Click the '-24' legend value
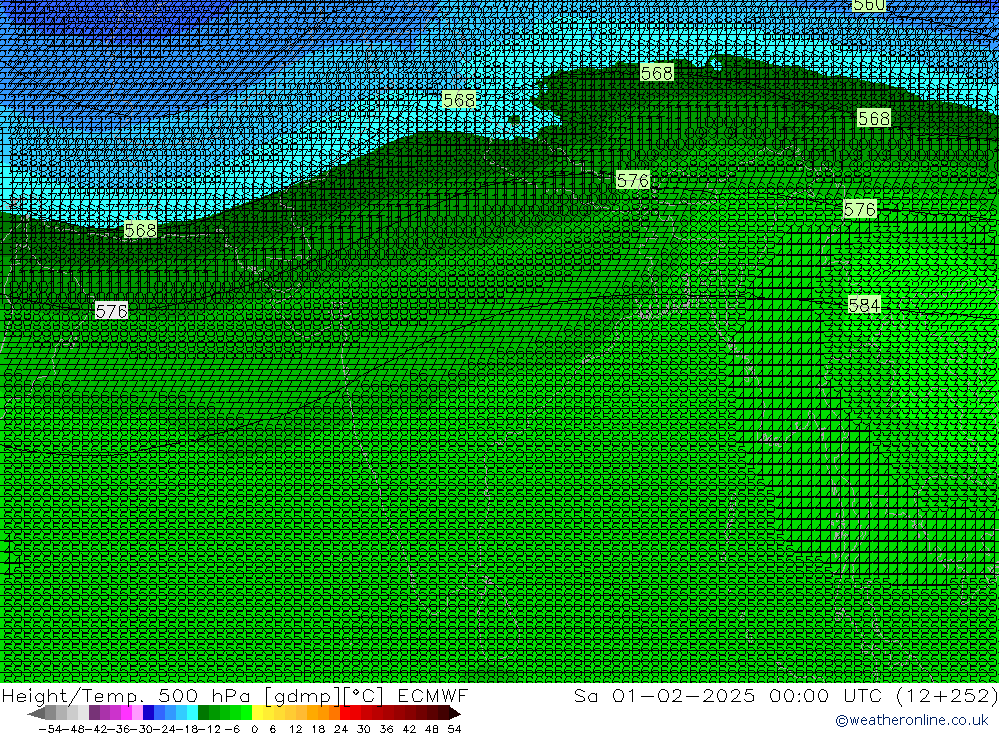The image size is (1000, 733). click(165, 729)
